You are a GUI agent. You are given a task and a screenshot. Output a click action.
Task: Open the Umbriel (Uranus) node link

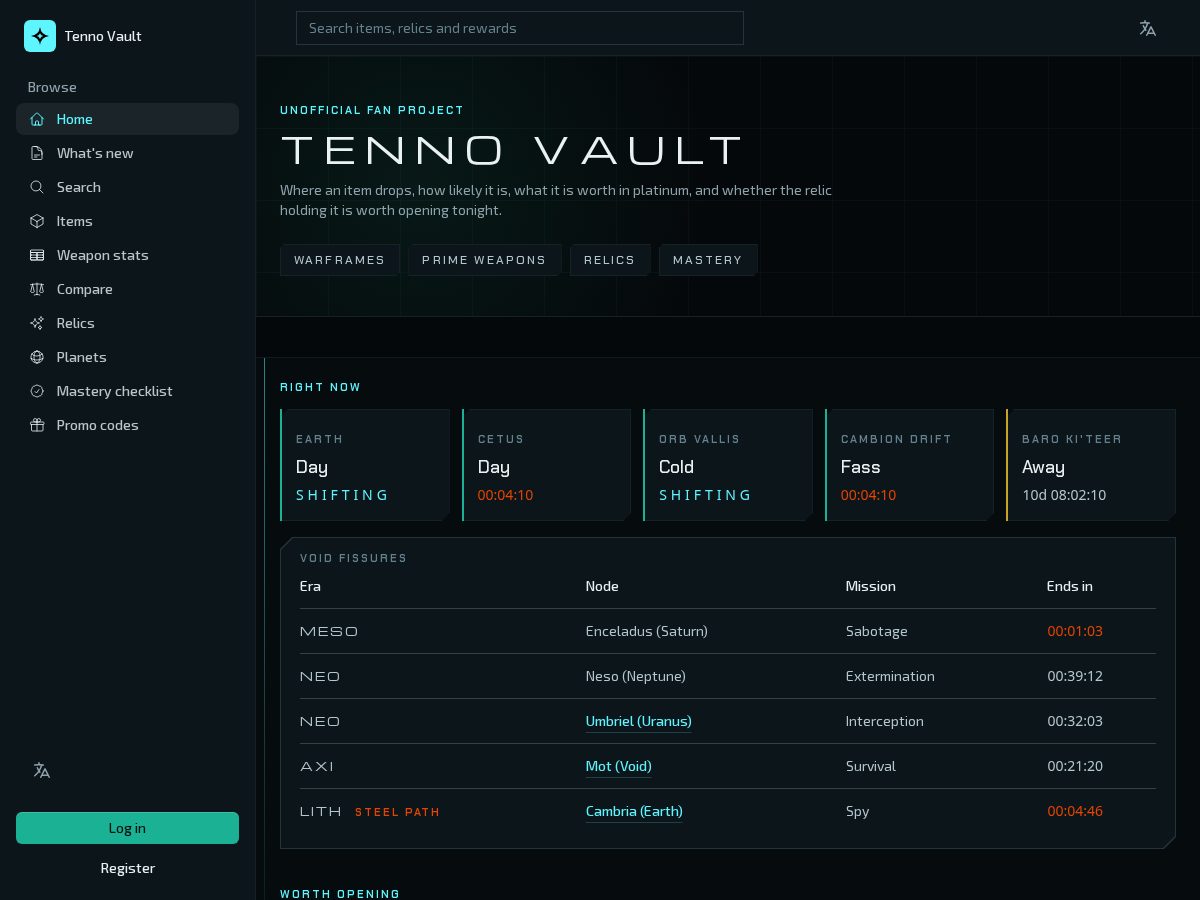[638, 721]
